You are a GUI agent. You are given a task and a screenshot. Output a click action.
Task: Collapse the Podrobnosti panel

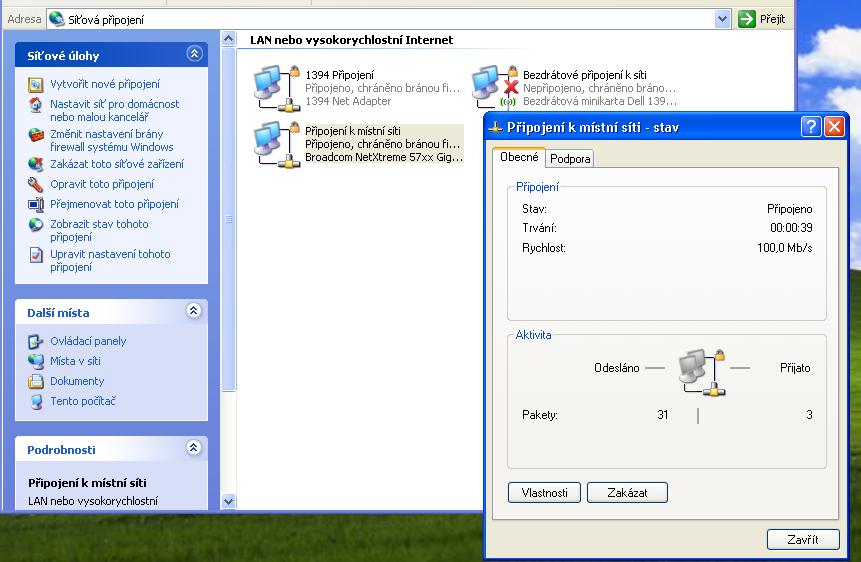[193, 448]
